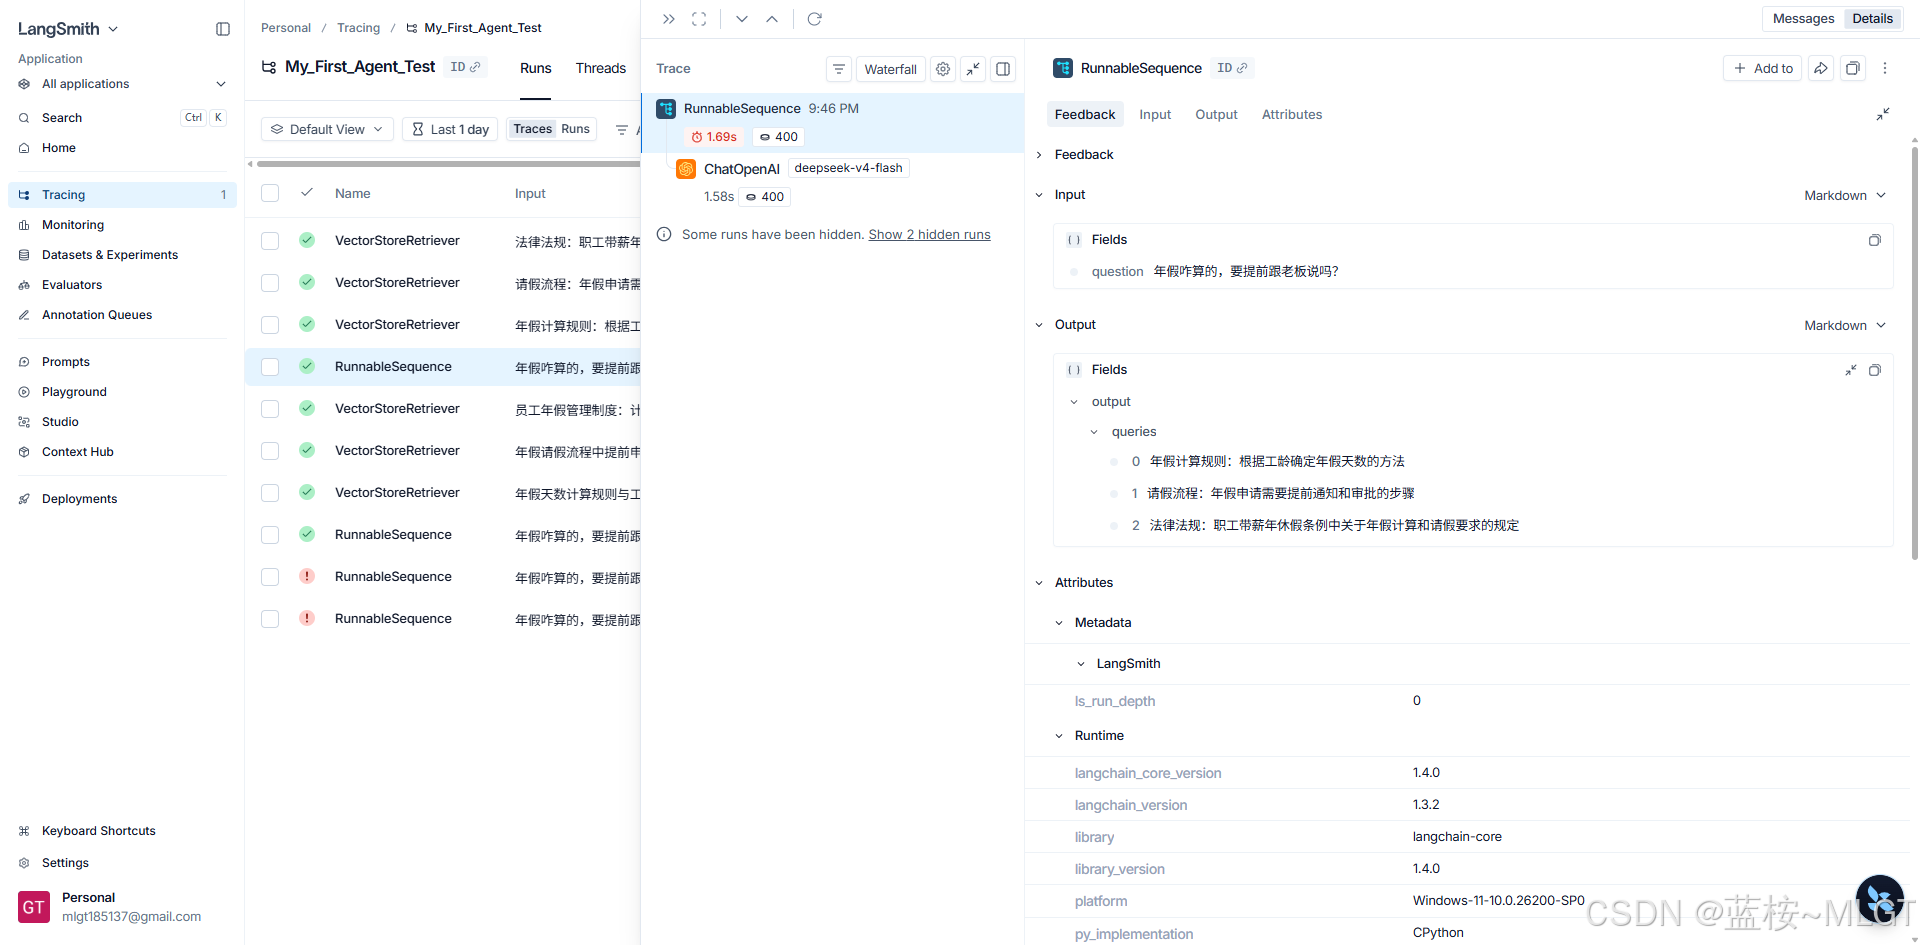
Task: Copy the Output fields content
Action: (x=1875, y=370)
